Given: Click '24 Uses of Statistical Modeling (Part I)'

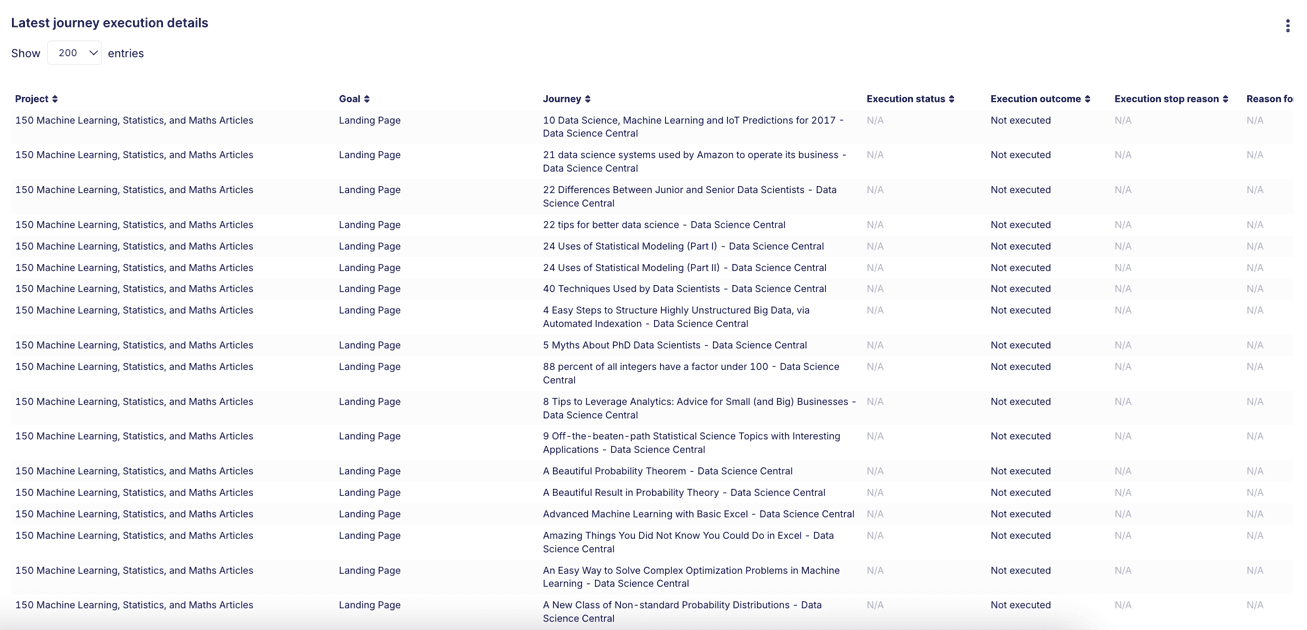Looking at the screenshot, I should [683, 246].
